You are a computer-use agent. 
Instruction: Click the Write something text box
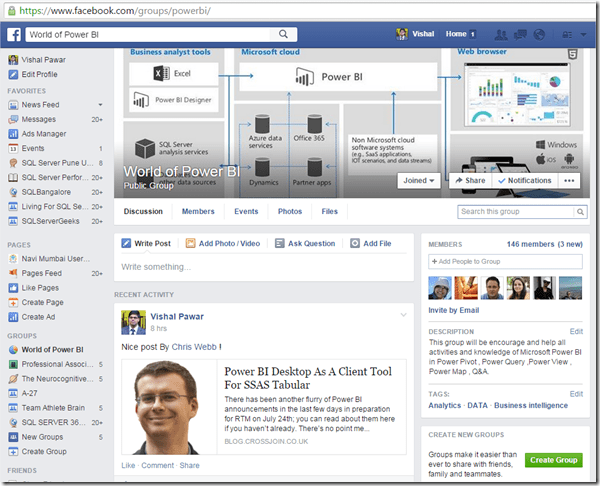click(264, 267)
